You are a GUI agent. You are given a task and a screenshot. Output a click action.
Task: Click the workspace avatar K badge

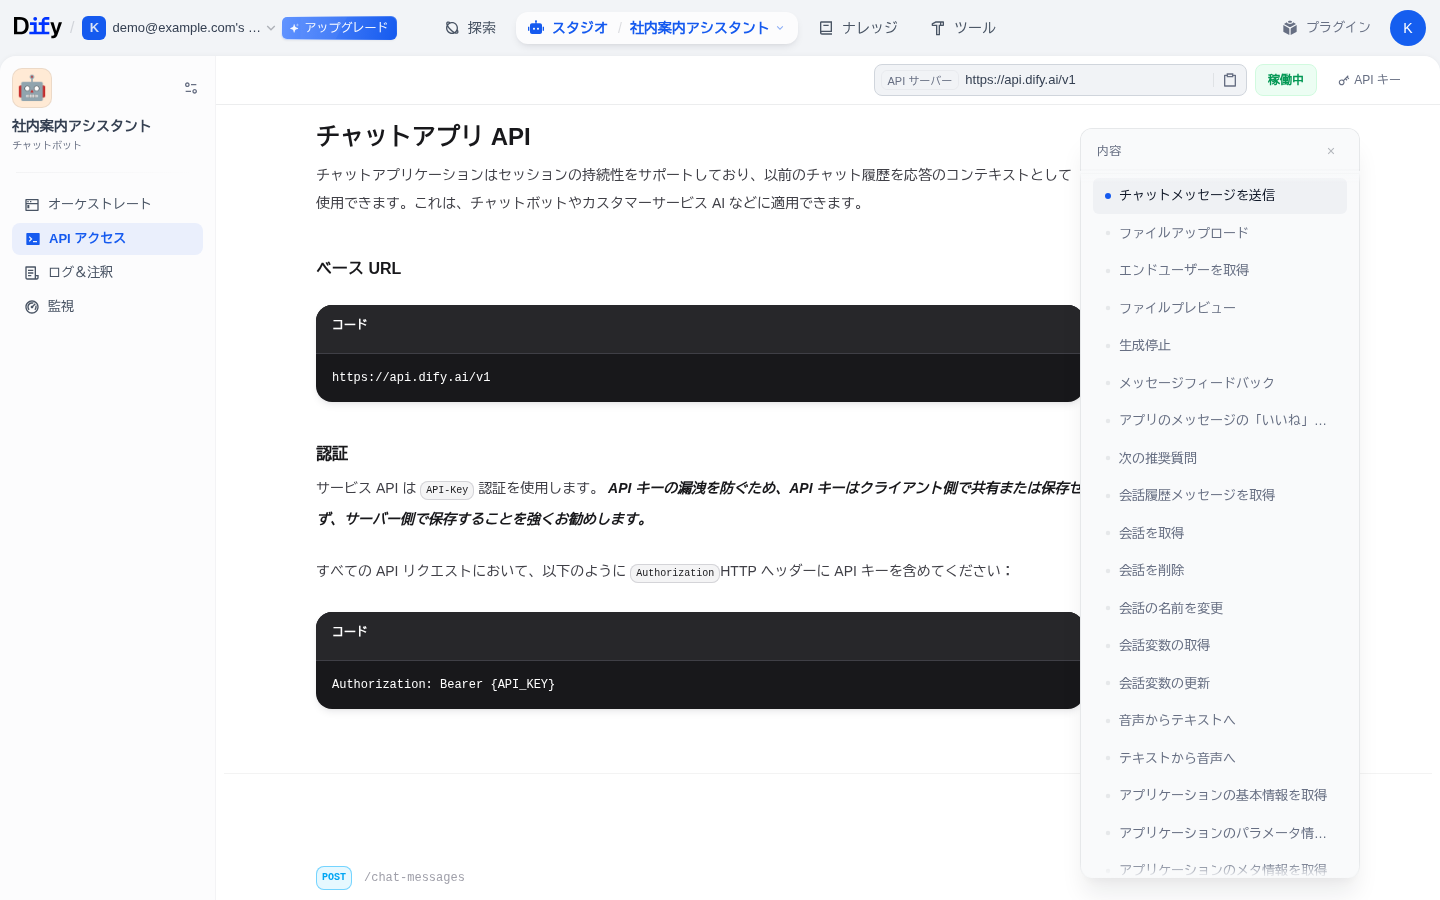click(94, 28)
